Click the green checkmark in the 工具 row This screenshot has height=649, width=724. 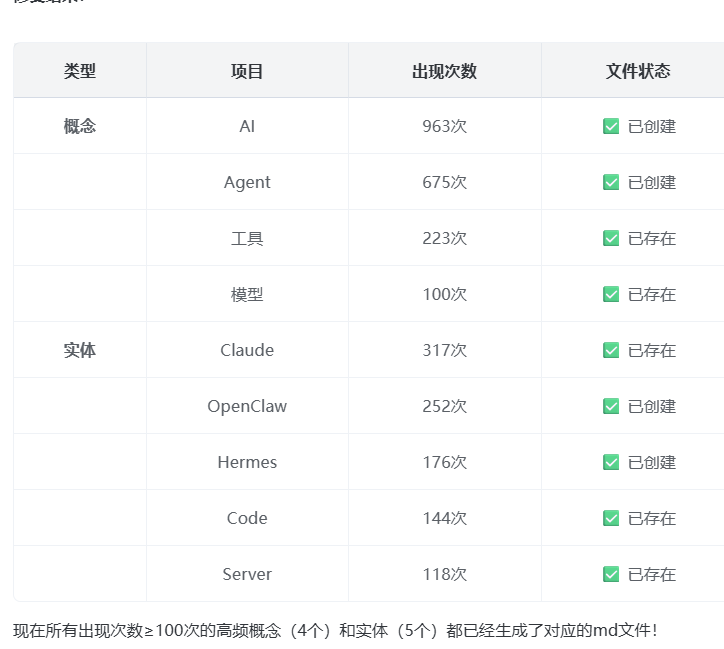(611, 238)
